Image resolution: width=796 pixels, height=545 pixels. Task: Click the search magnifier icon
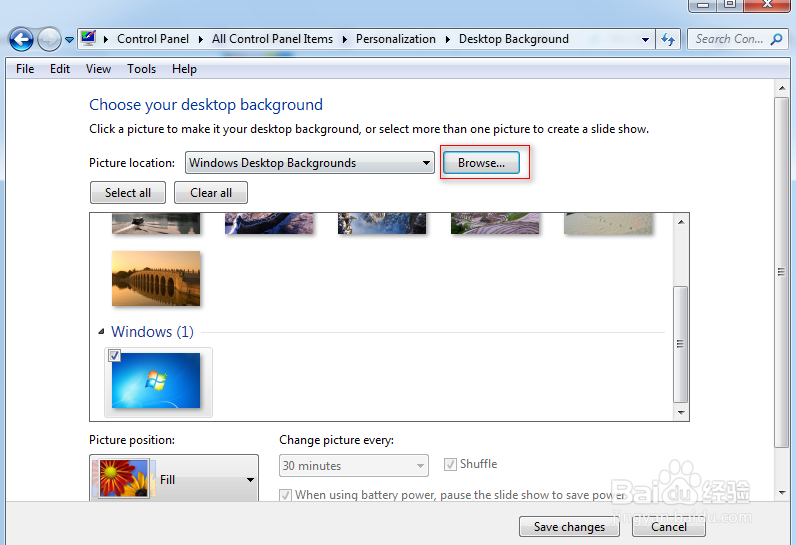(776, 39)
